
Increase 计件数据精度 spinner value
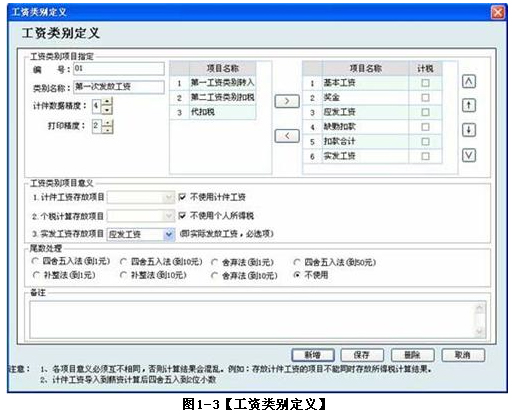107,101
